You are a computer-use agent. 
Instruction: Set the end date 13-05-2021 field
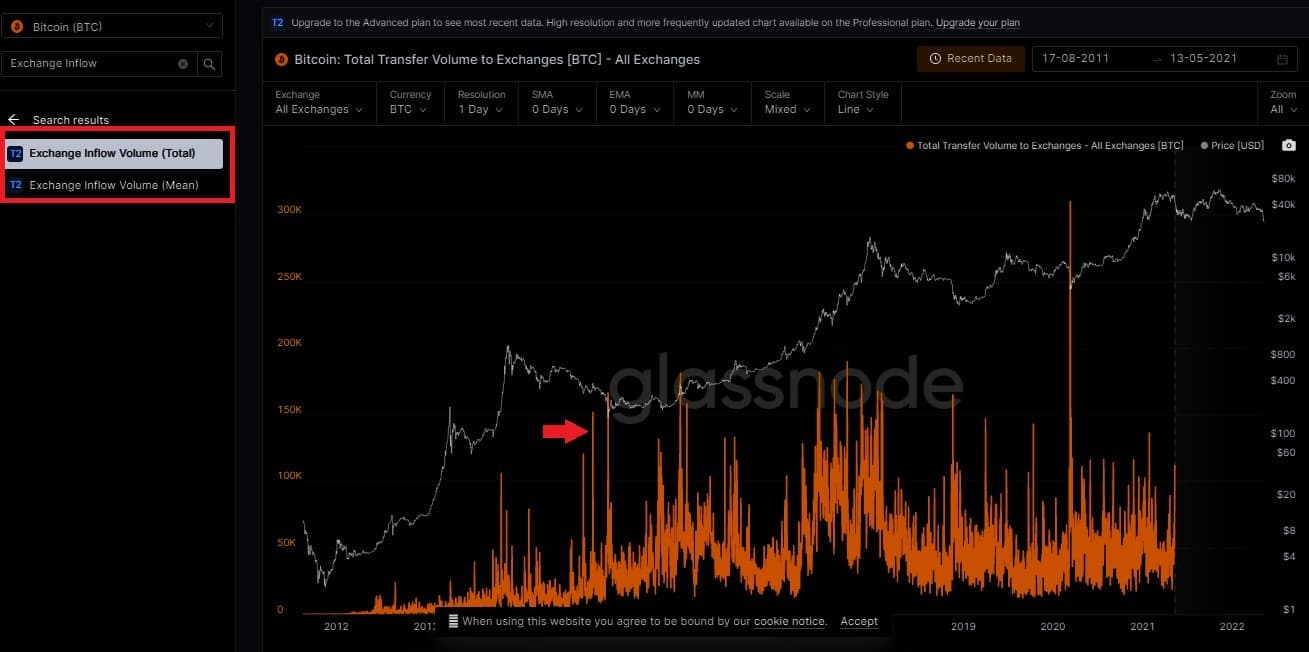(1203, 59)
